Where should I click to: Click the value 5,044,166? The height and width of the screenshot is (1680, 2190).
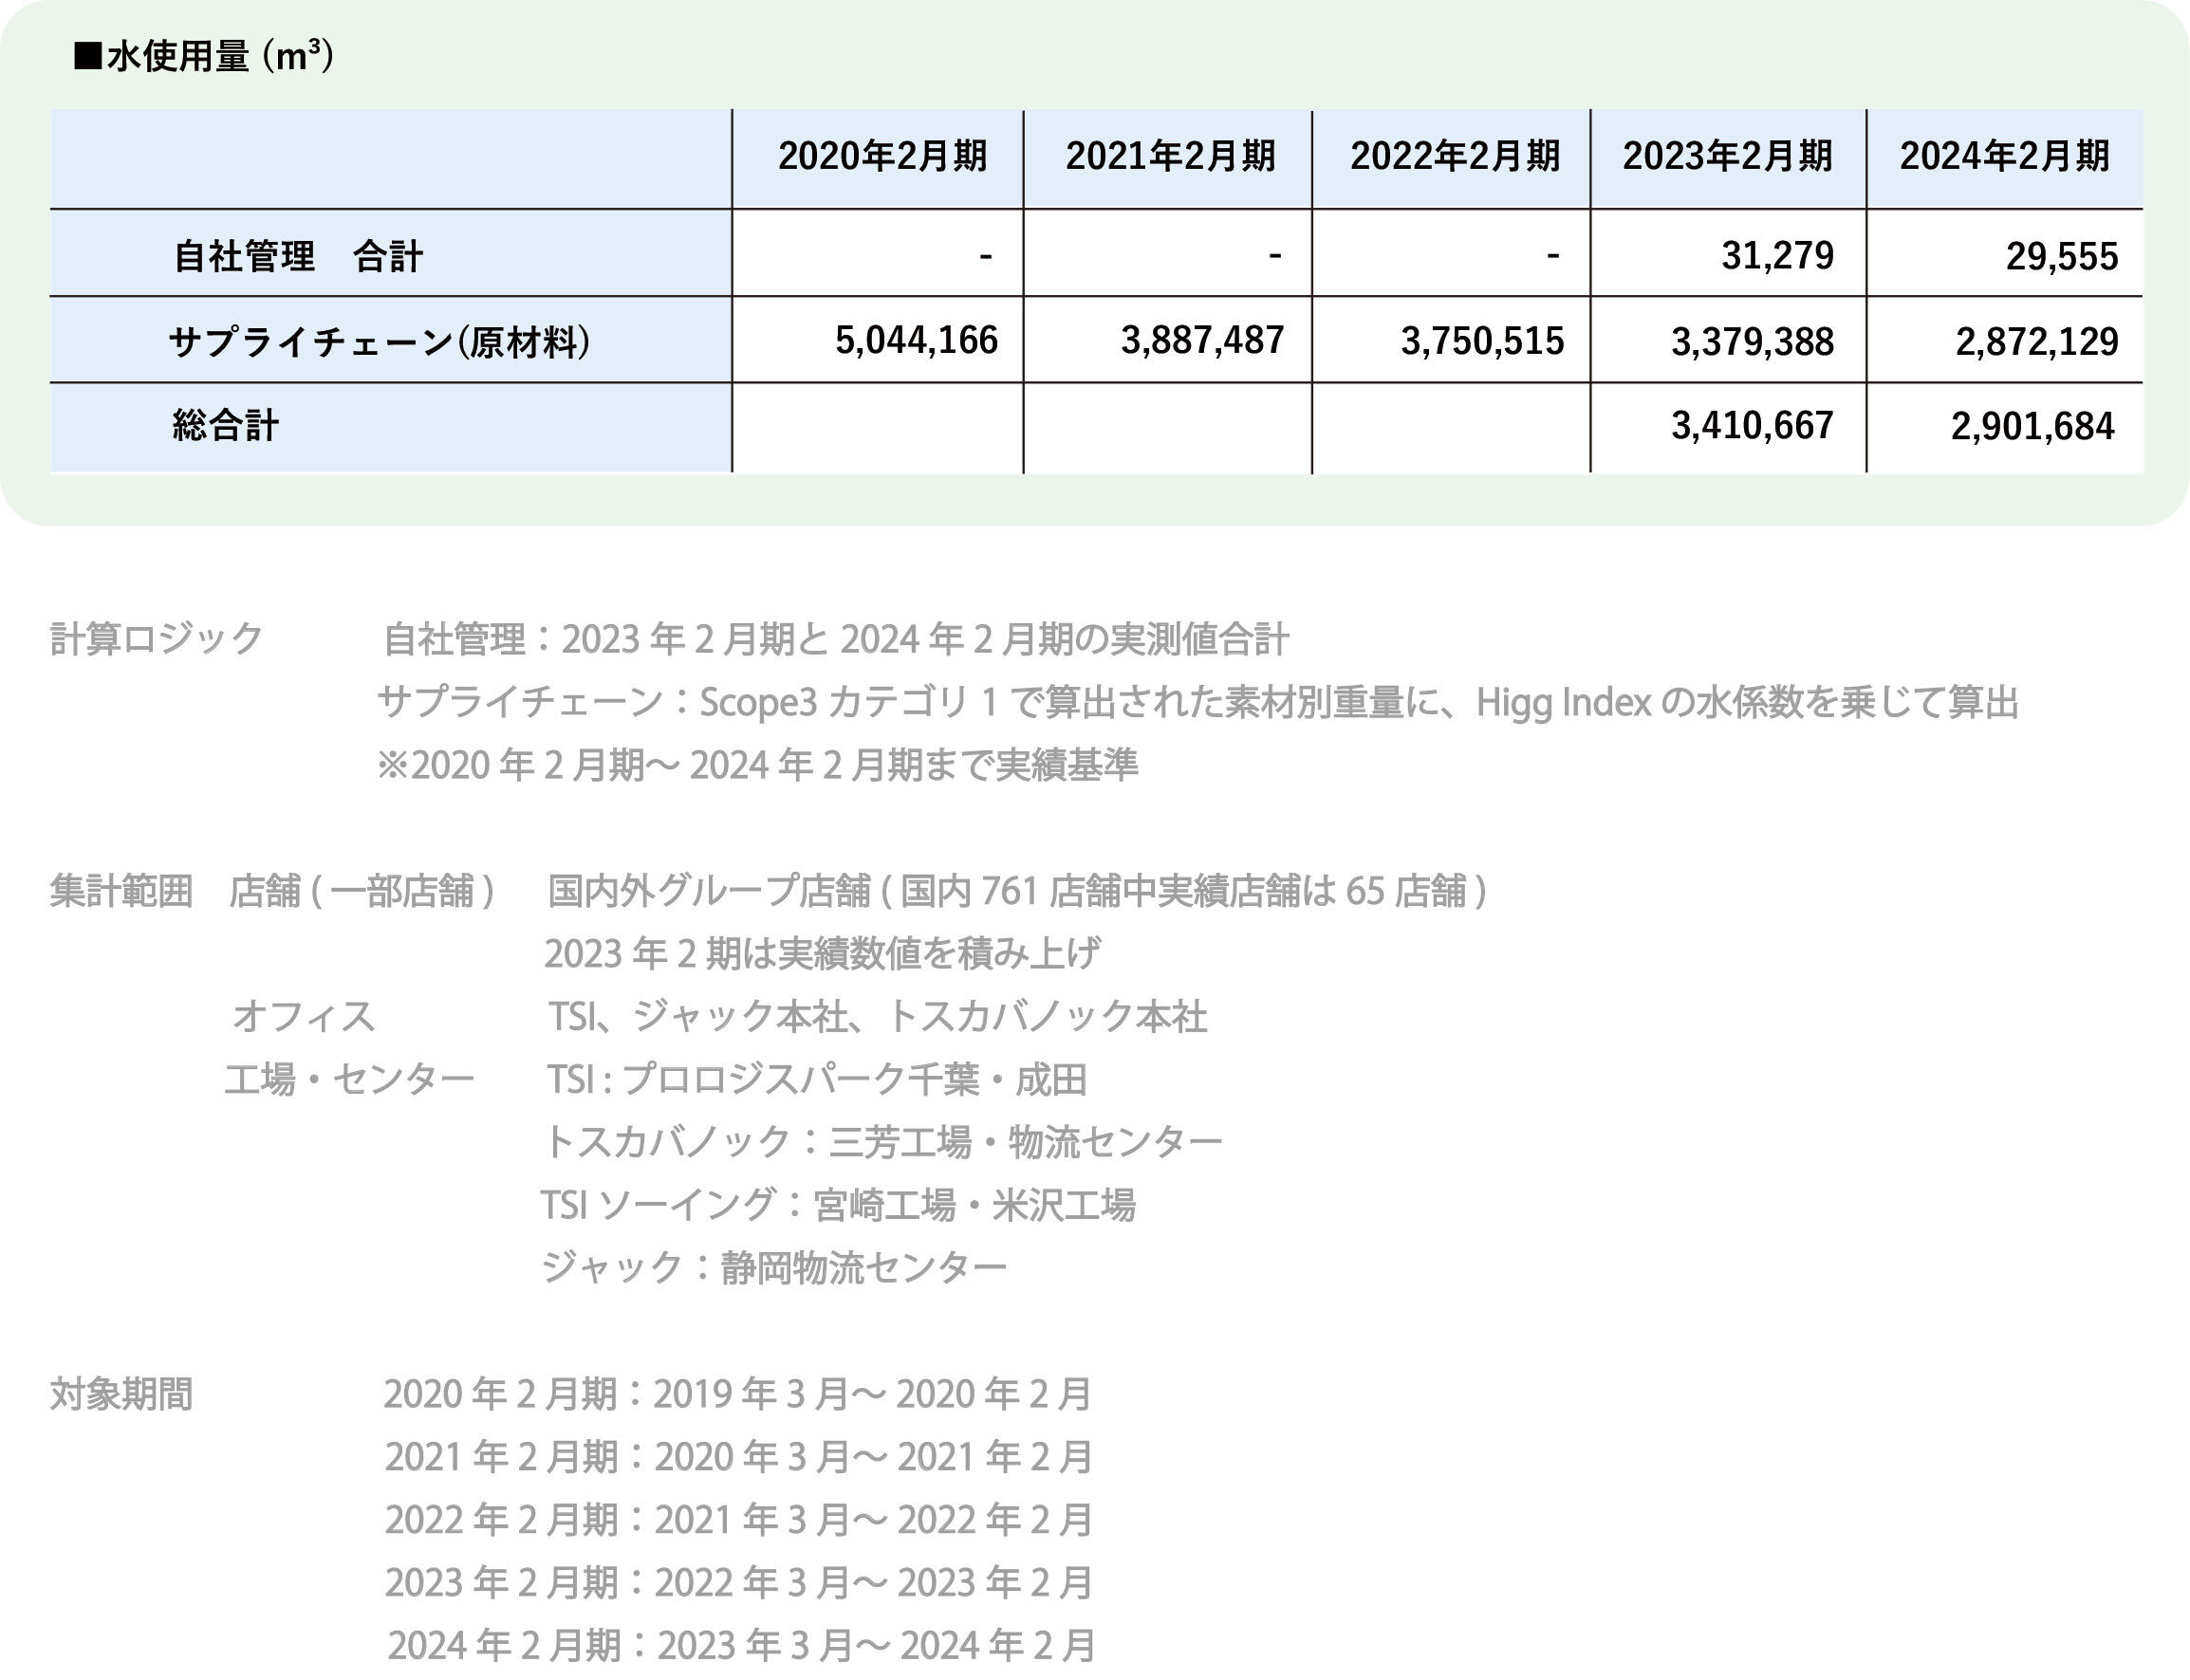916,341
